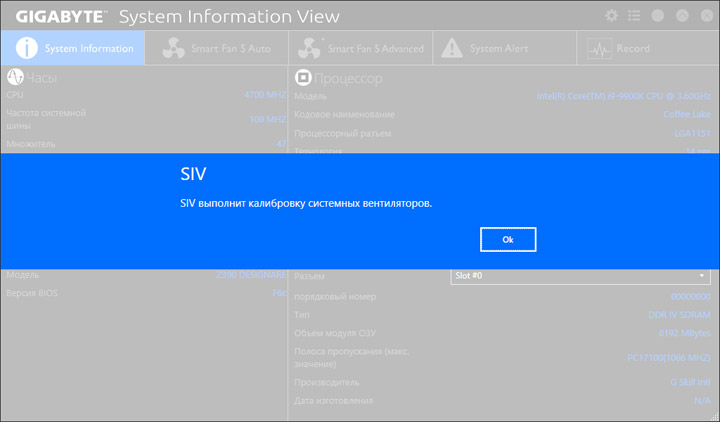The width and height of the screenshot is (720, 422).
Task: Click the G Skill Intl manufacturer value
Action: (x=690, y=382)
